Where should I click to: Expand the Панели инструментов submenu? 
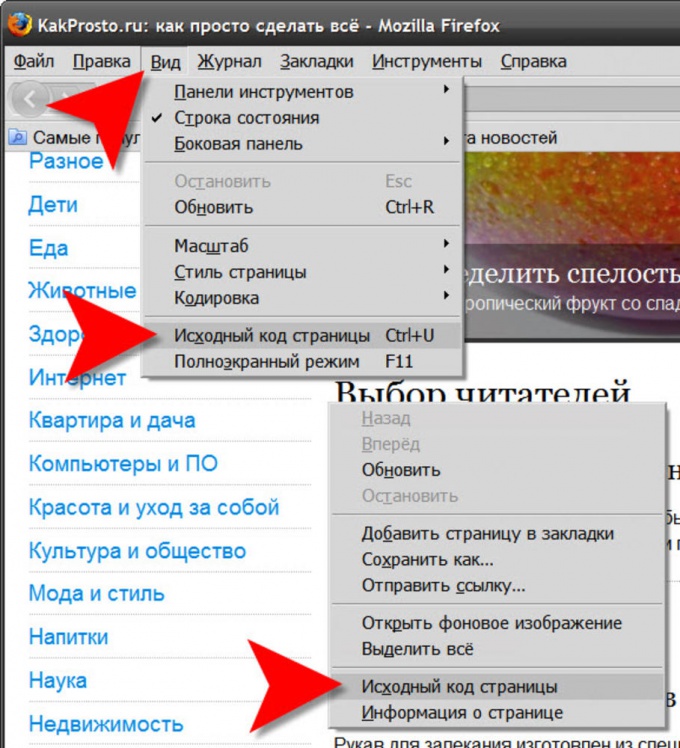(302, 92)
